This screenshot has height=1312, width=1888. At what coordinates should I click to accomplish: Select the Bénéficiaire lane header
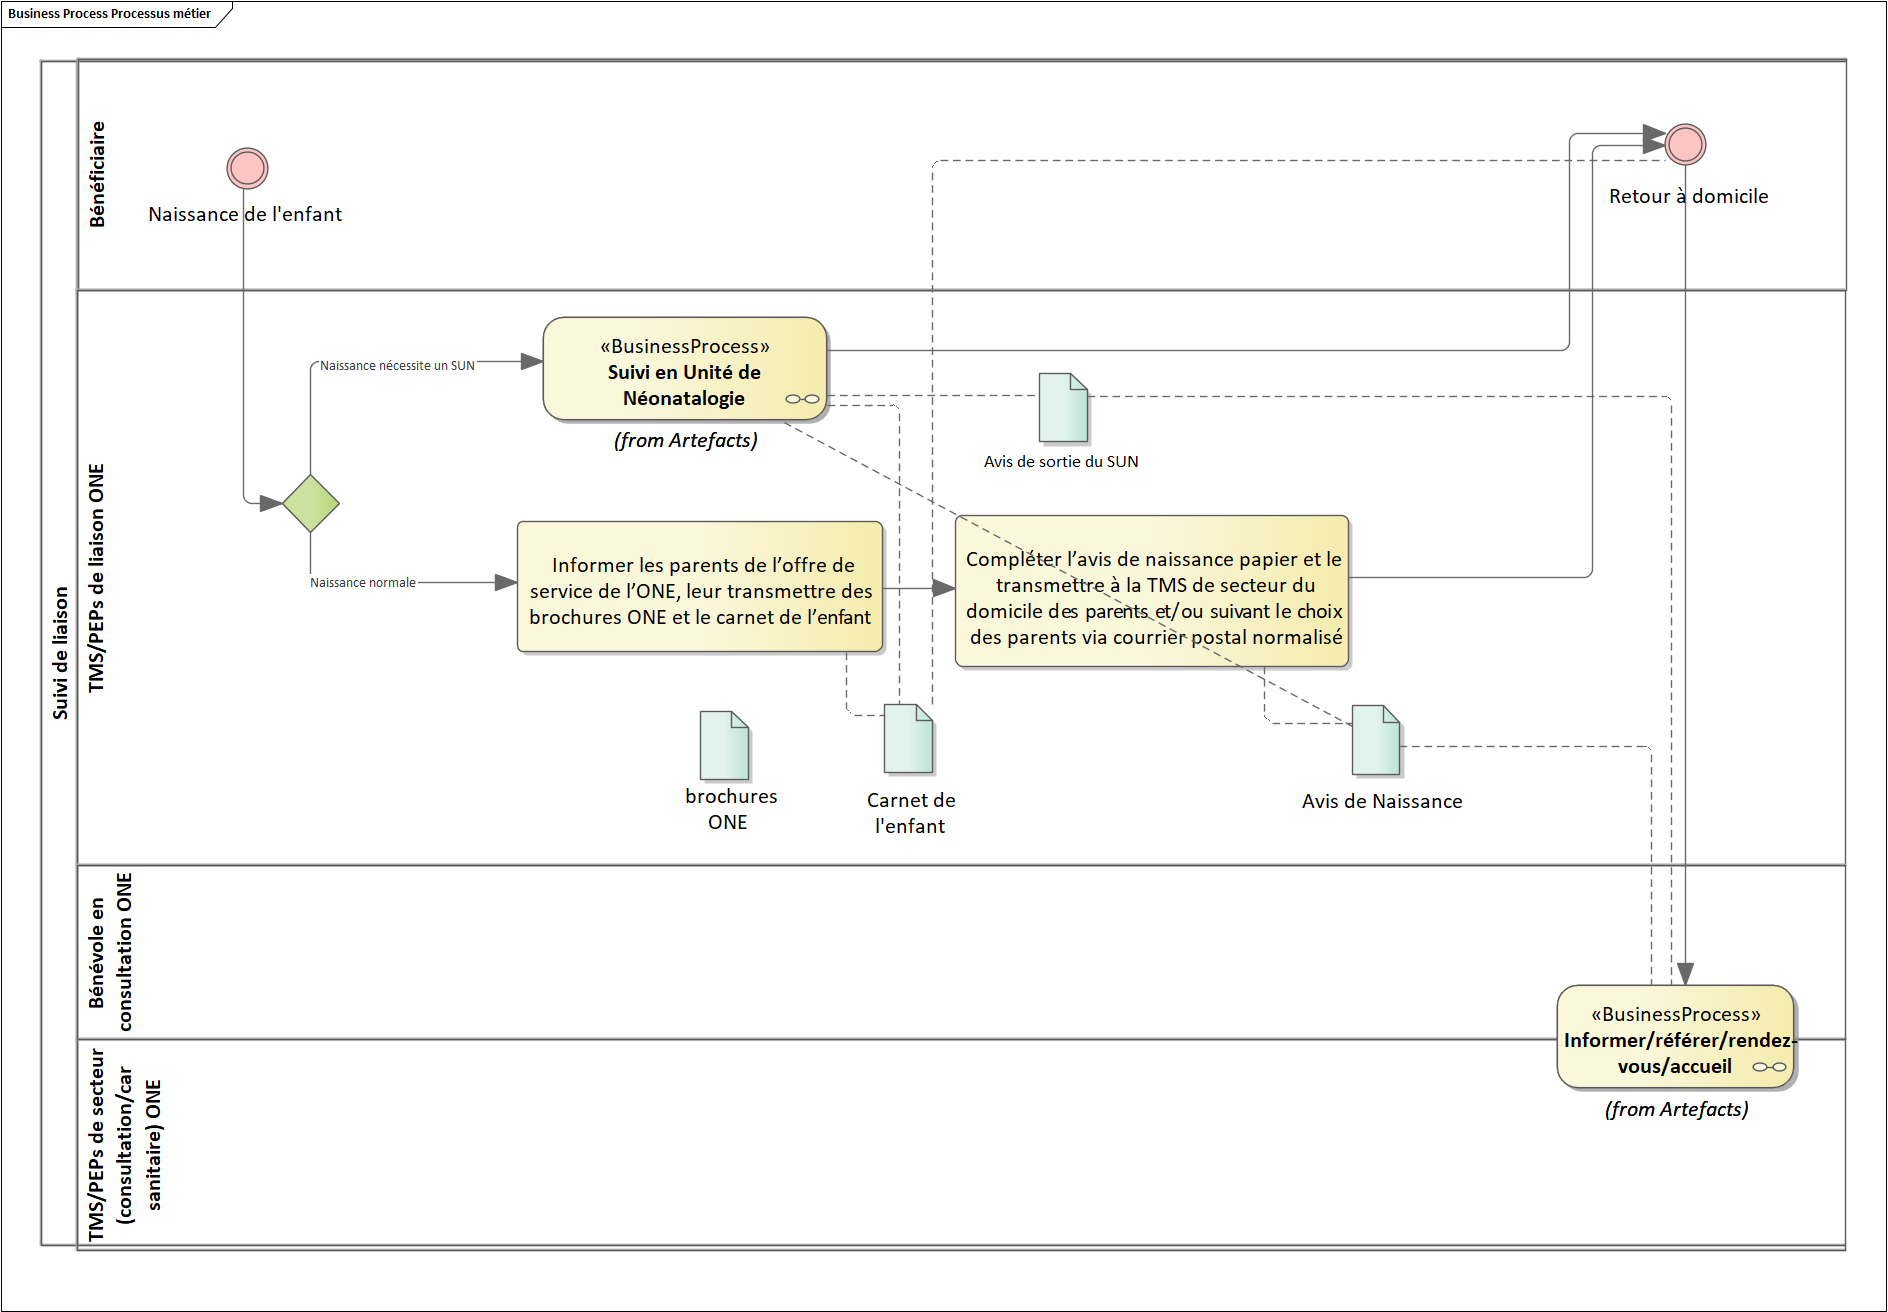pos(97,175)
